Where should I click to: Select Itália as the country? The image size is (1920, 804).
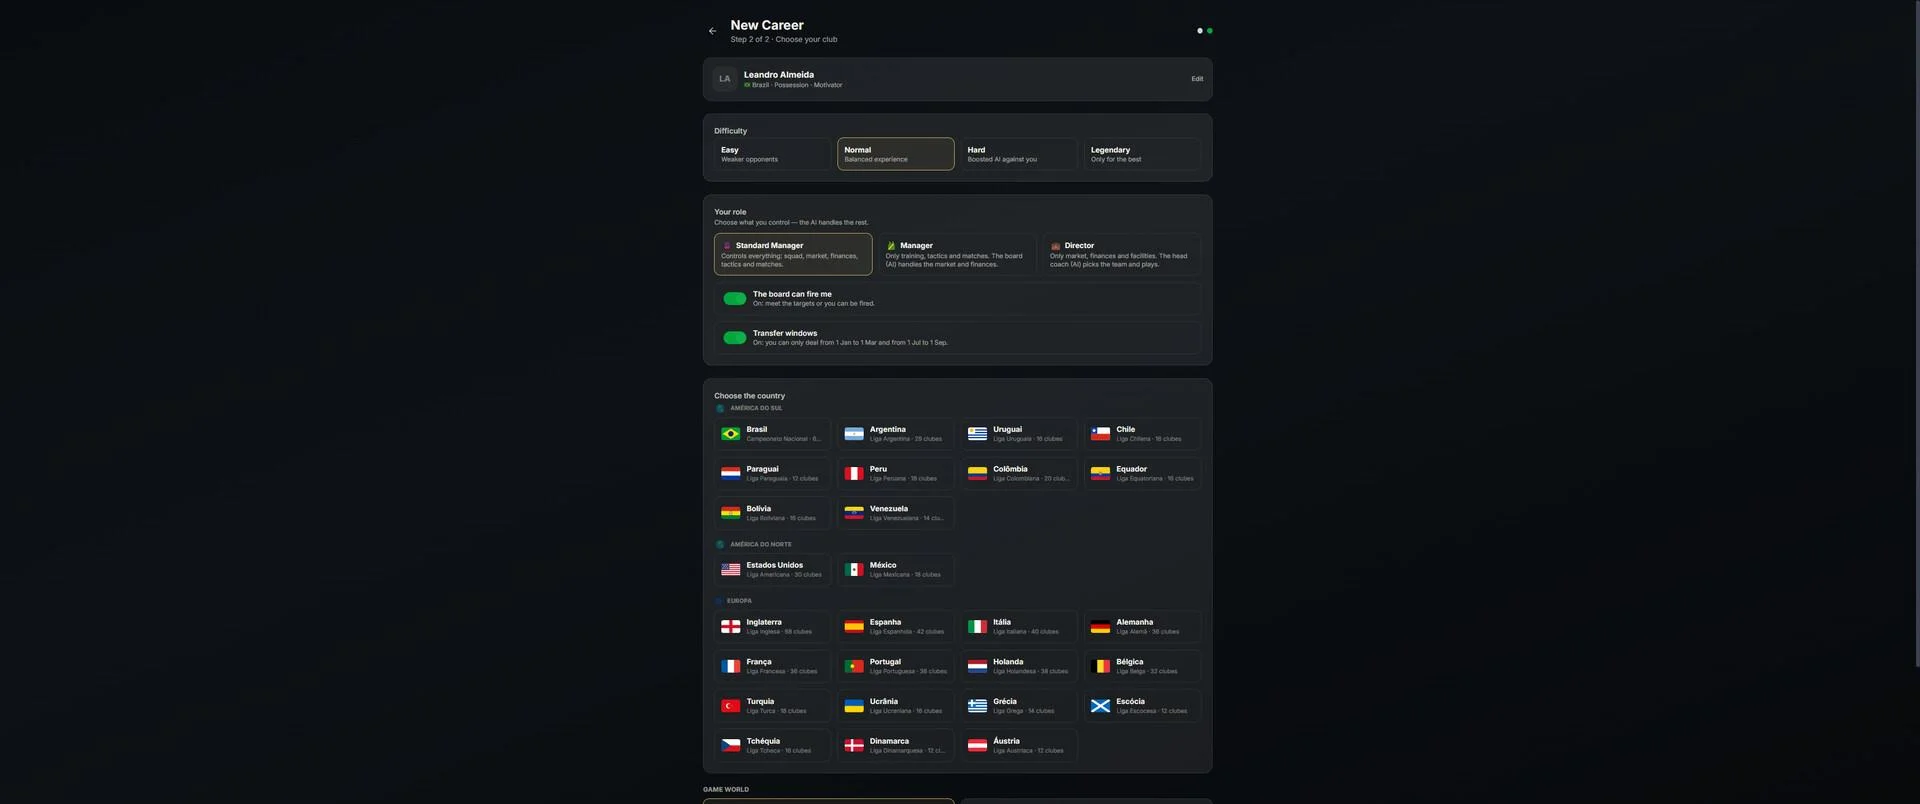tap(1019, 627)
